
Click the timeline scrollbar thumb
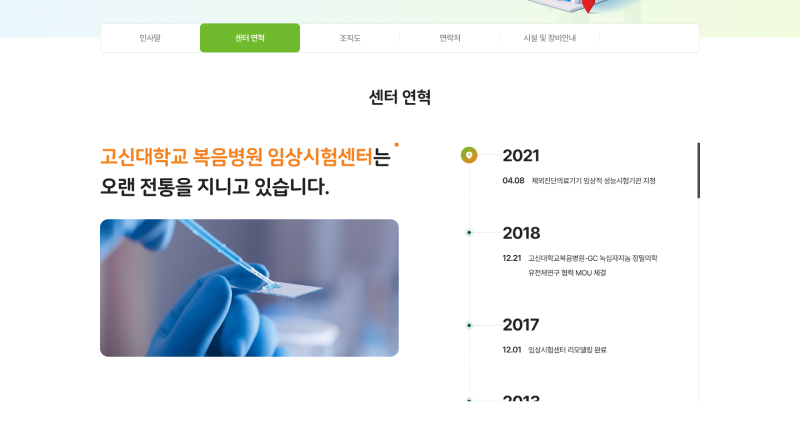coord(698,170)
